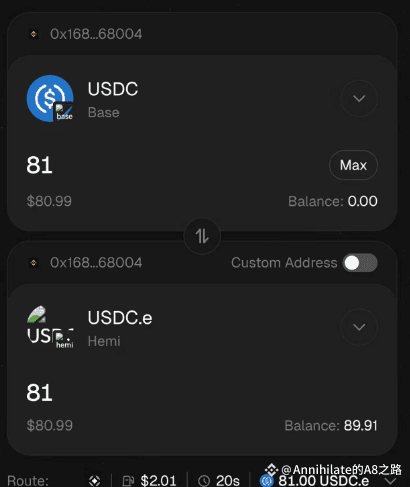
Task: Toggle the Custom Address switch
Action: pos(360,263)
